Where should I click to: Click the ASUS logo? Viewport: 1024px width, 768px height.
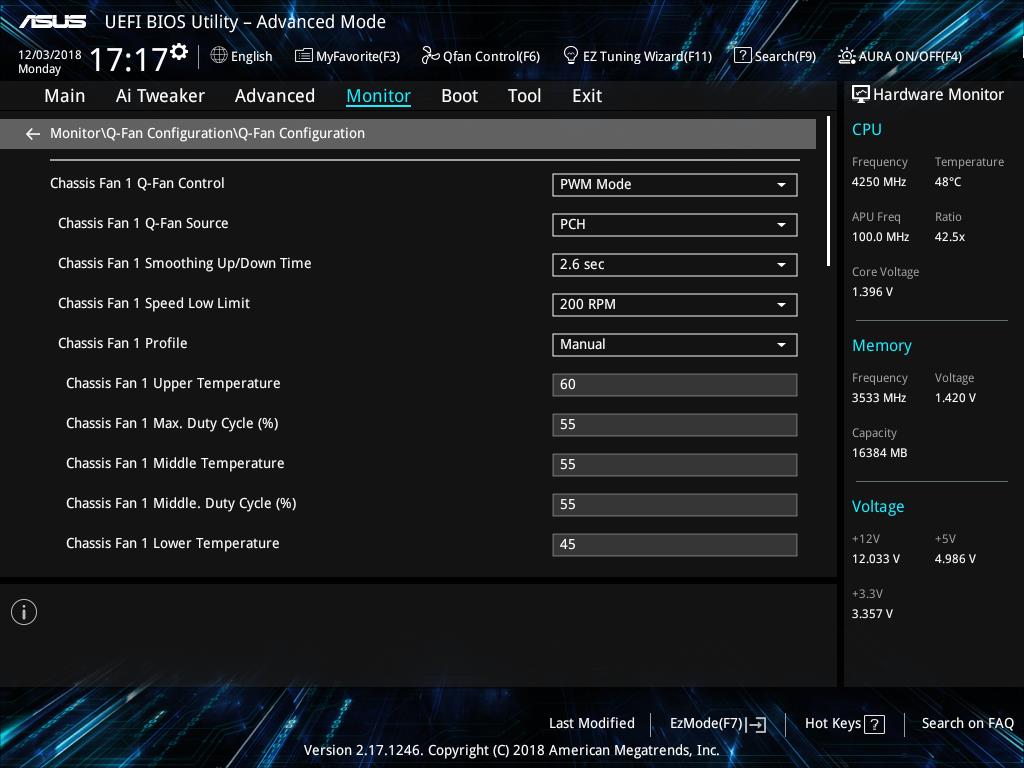point(52,22)
